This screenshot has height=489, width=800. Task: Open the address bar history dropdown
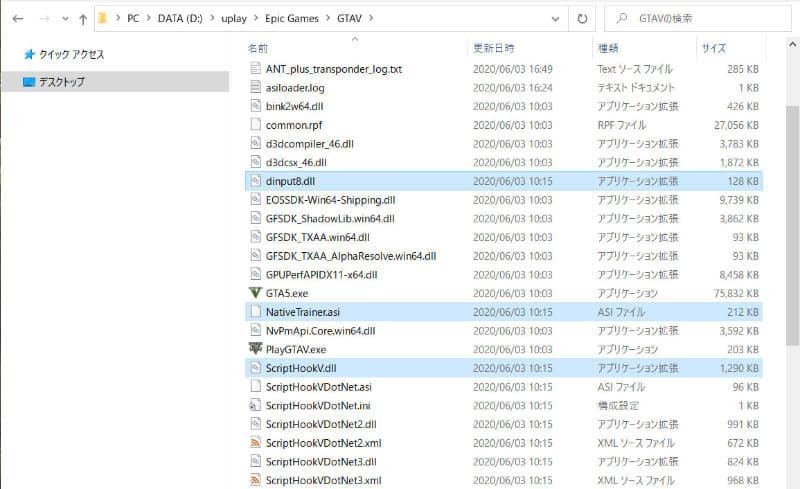click(555, 19)
